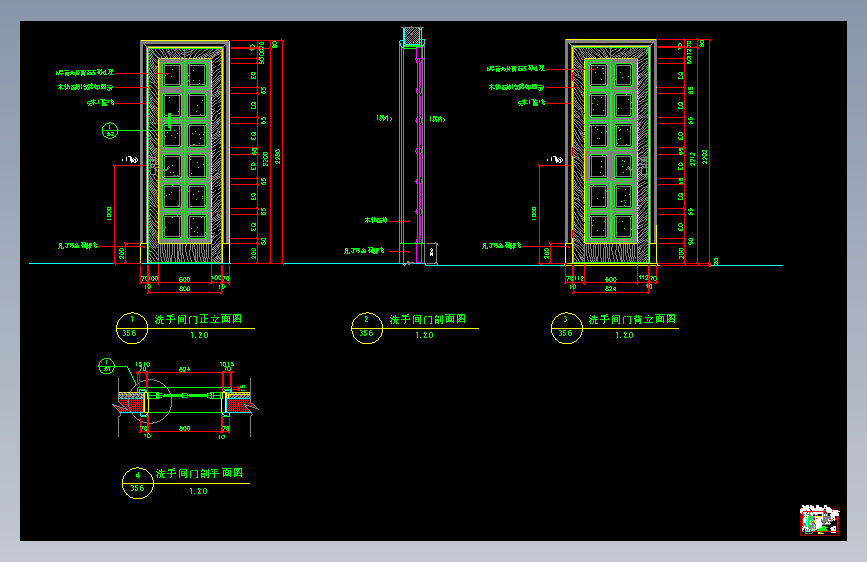Click the 800 dimension below the plan section
The height and width of the screenshot is (562, 867).
click(x=184, y=429)
